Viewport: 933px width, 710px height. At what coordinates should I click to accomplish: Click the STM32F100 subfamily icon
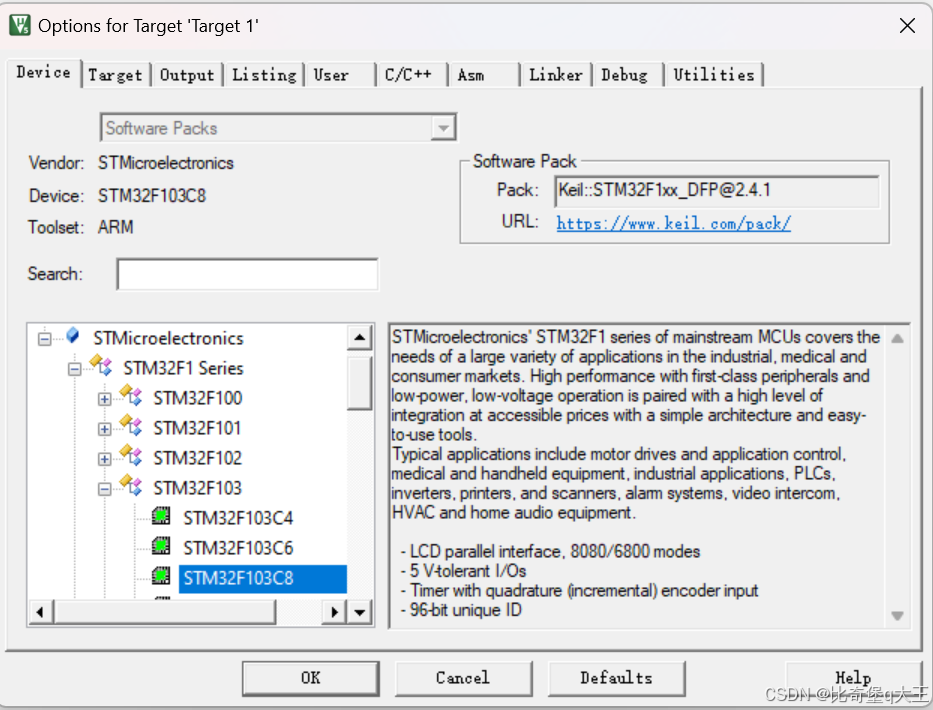(131, 395)
